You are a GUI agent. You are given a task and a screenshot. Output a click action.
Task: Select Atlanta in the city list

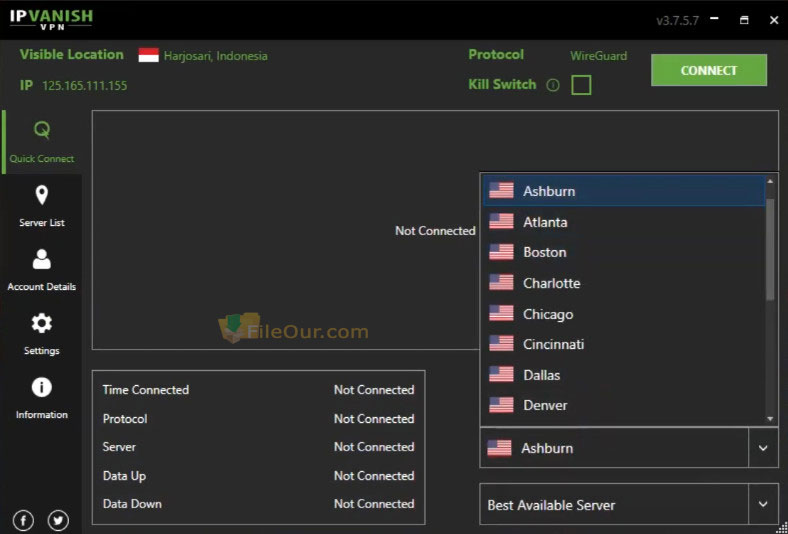[623, 222]
